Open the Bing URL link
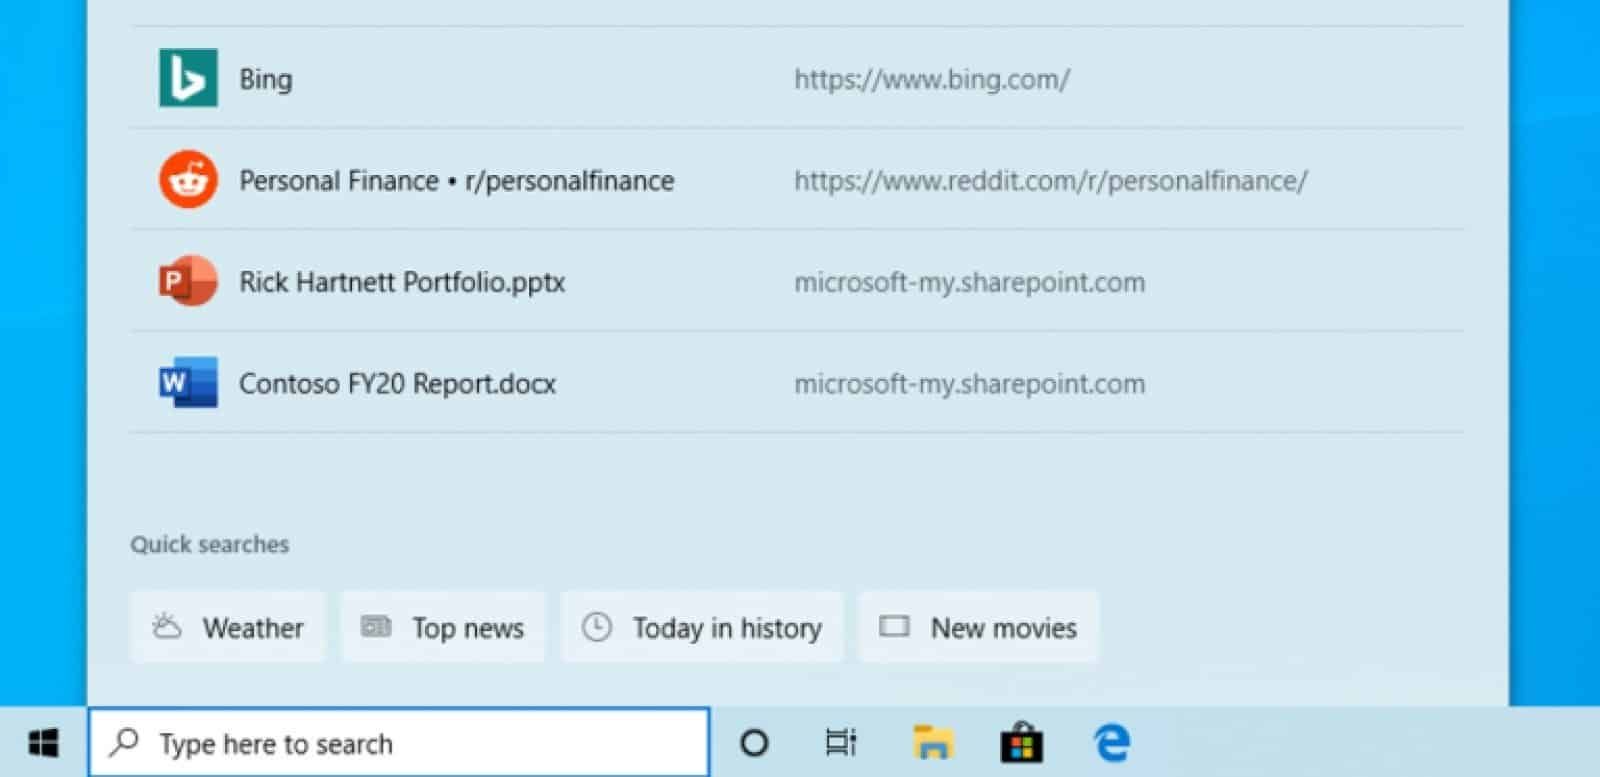 (931, 79)
